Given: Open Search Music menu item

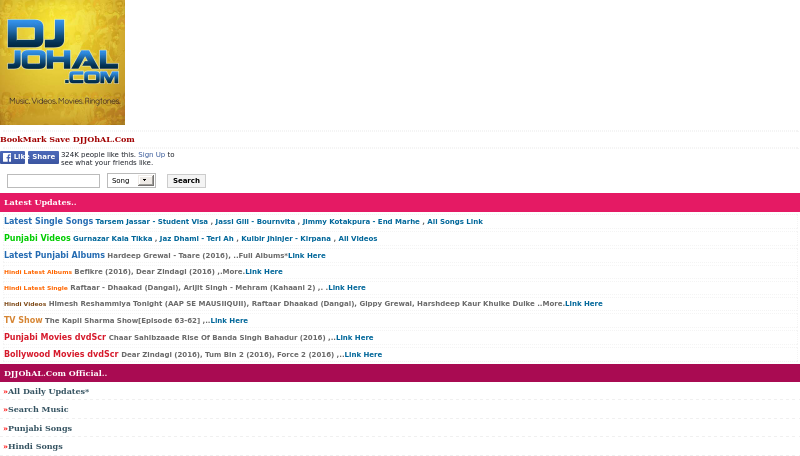Looking at the screenshot, I should tap(36, 410).
